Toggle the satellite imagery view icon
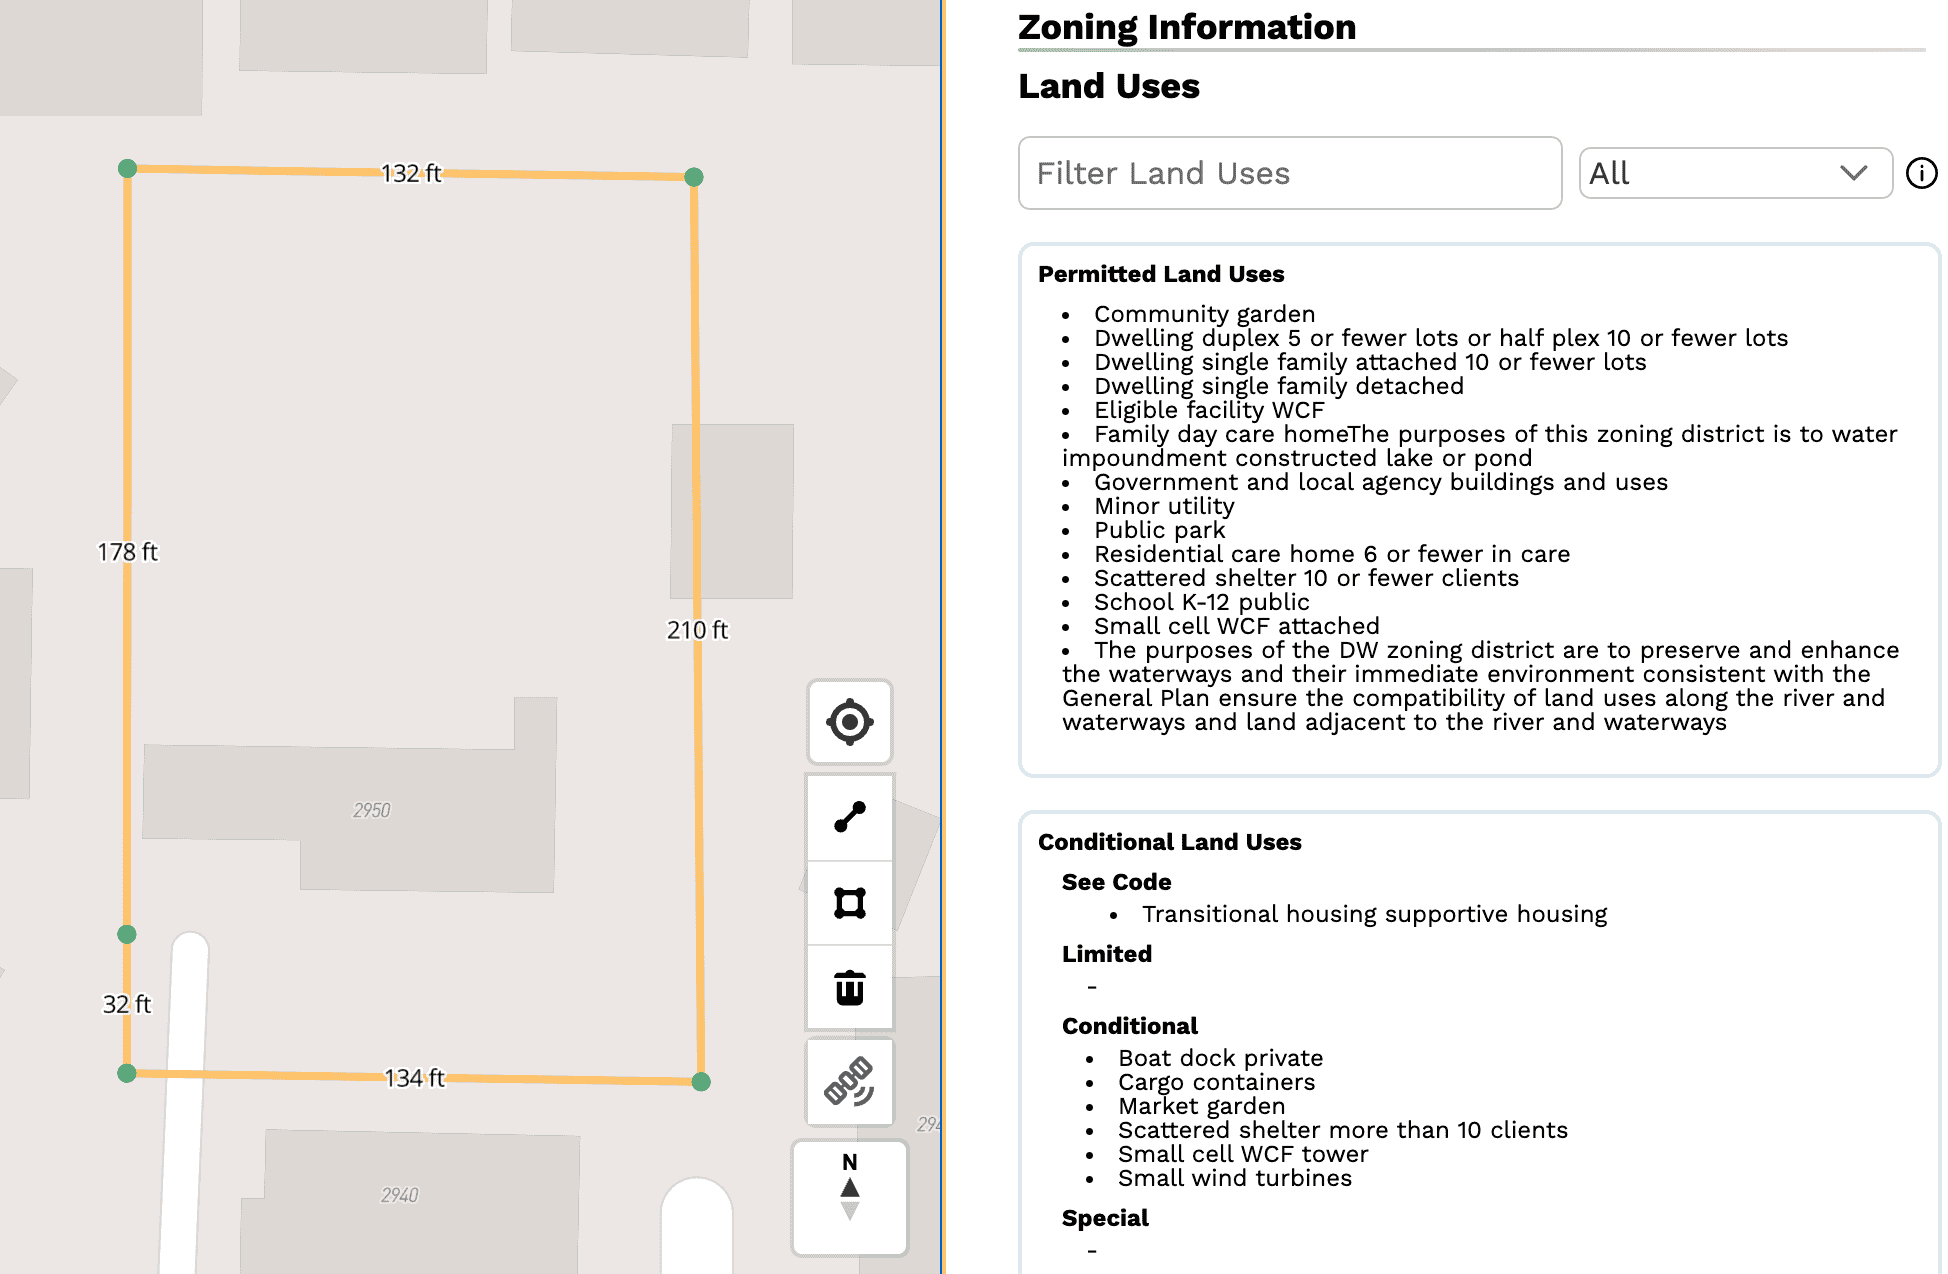1948x1274 pixels. 849,1082
